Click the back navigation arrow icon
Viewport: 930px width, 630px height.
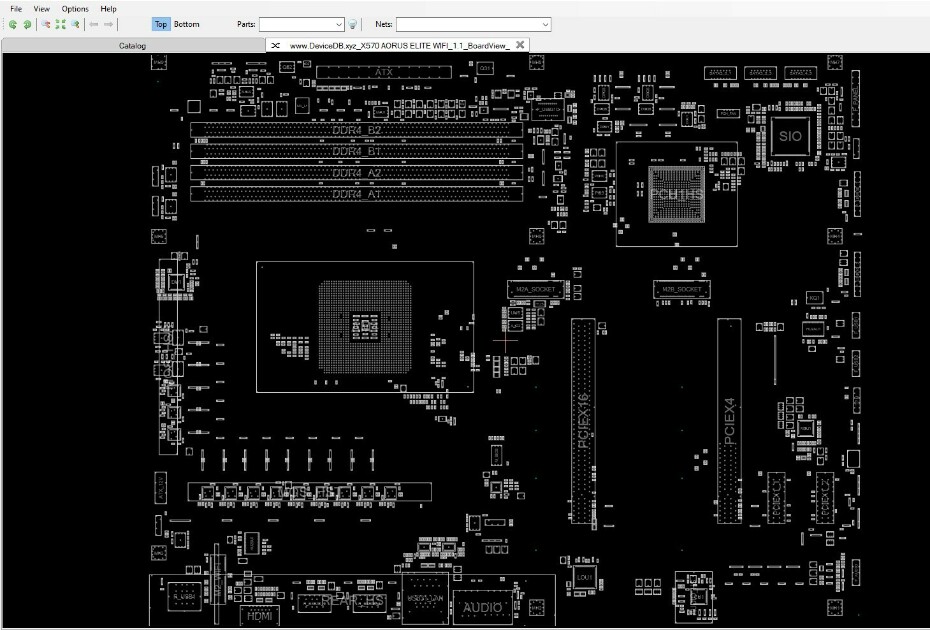pyautogui.click(x=94, y=24)
